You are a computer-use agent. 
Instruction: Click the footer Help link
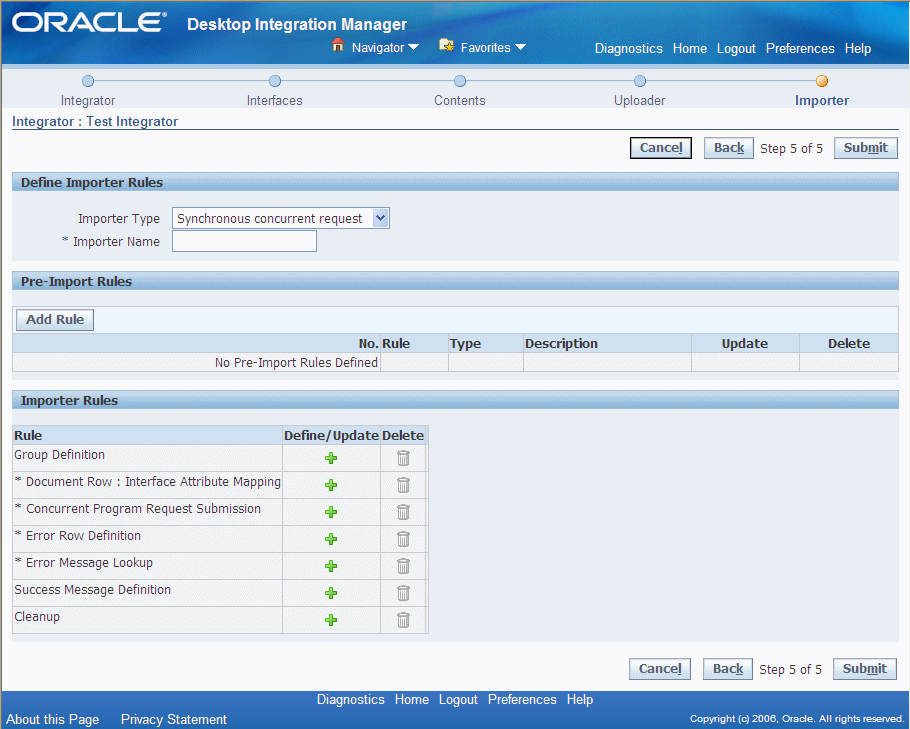tap(580, 699)
